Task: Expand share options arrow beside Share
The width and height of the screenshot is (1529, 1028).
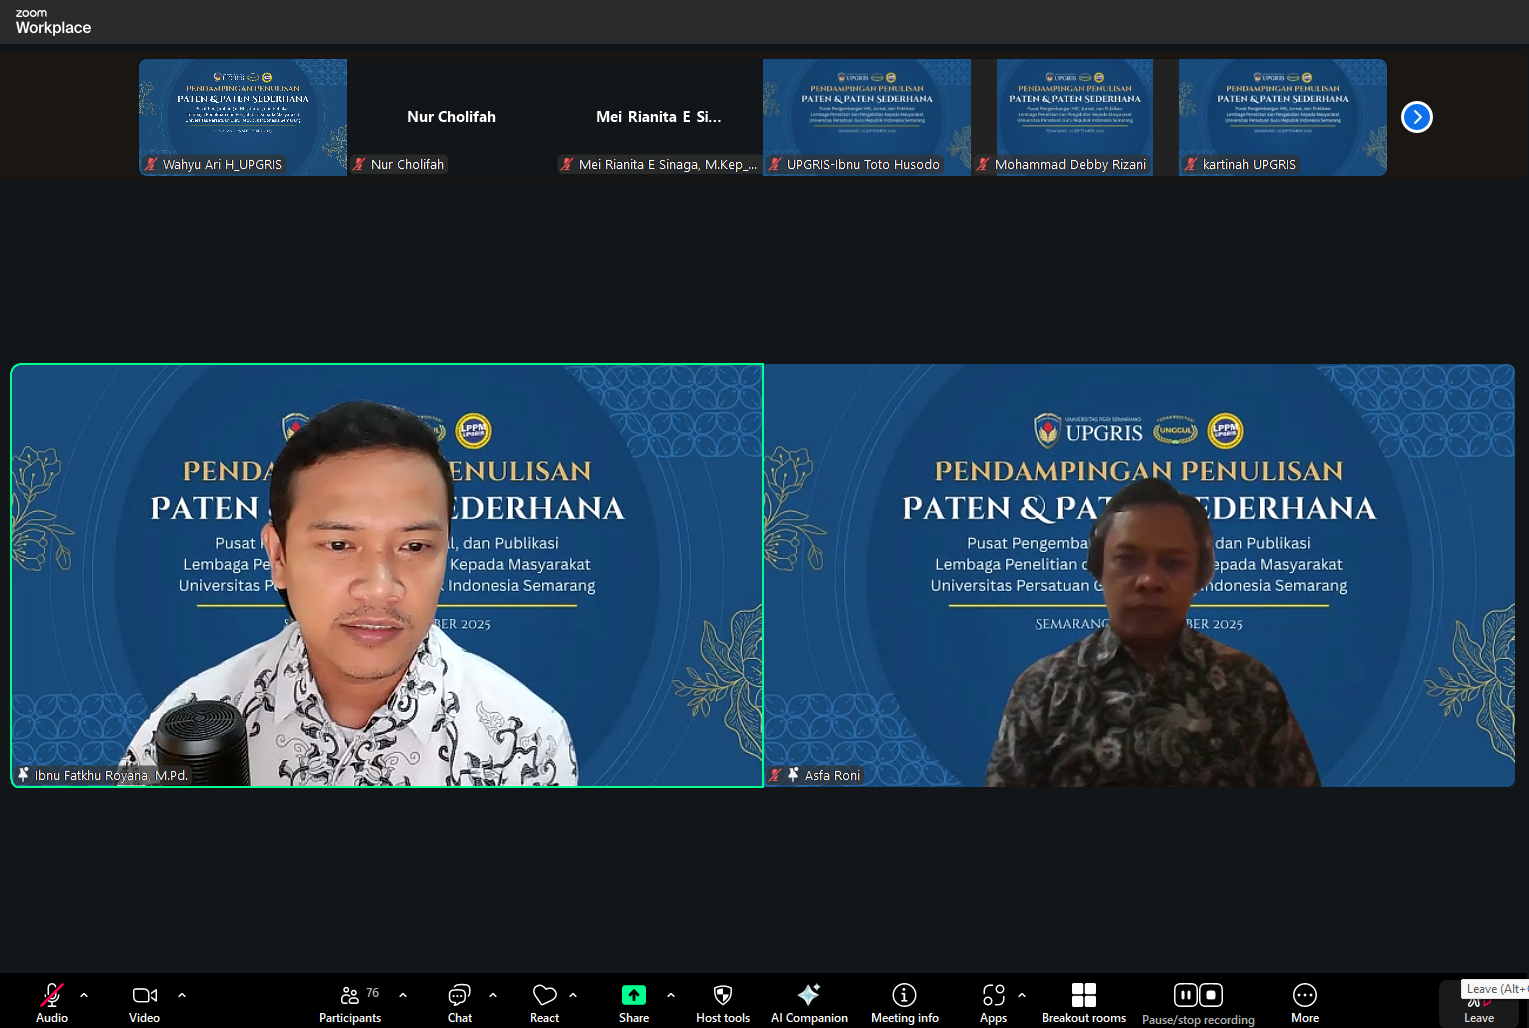Action: click(x=671, y=995)
